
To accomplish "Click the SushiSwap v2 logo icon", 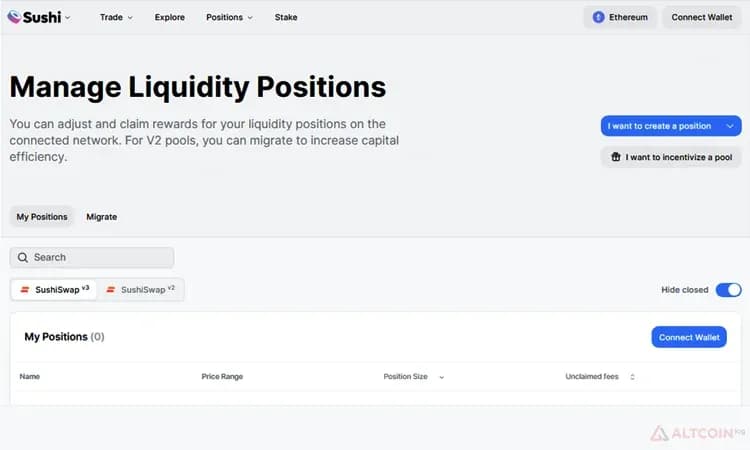I will click(x=110, y=290).
